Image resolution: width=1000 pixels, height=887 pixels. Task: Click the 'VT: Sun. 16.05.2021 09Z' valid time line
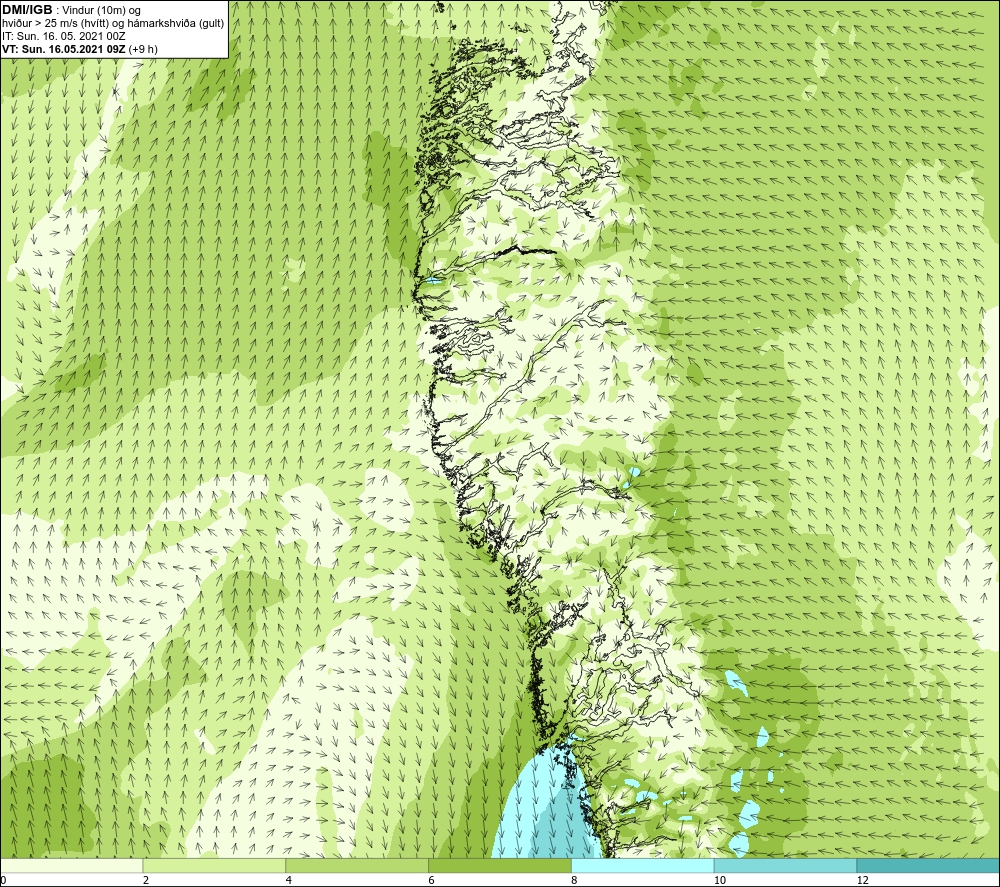point(64,49)
